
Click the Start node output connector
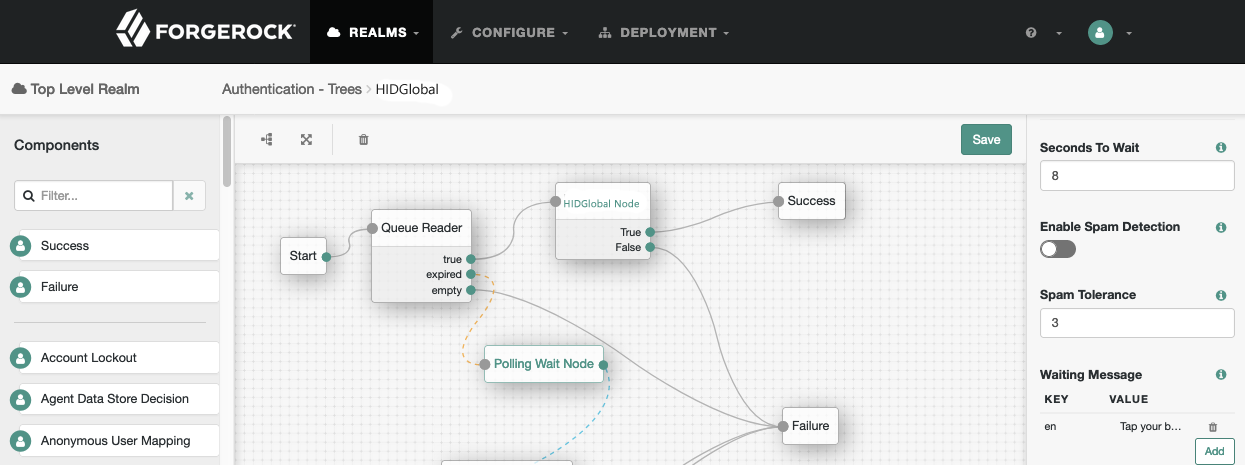[x=327, y=256]
